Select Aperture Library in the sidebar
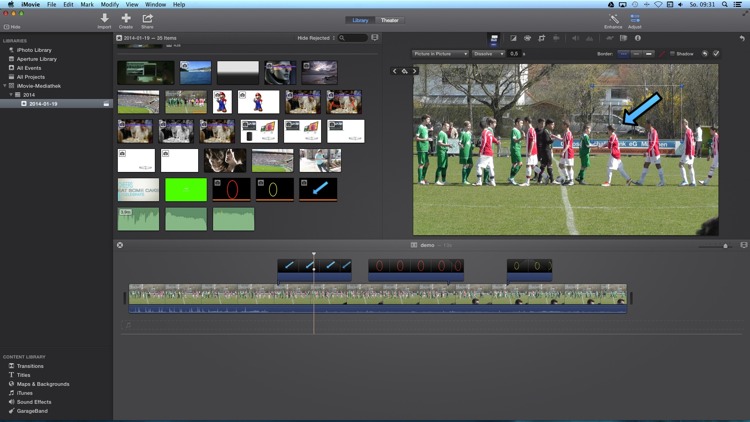 click(x=36, y=59)
